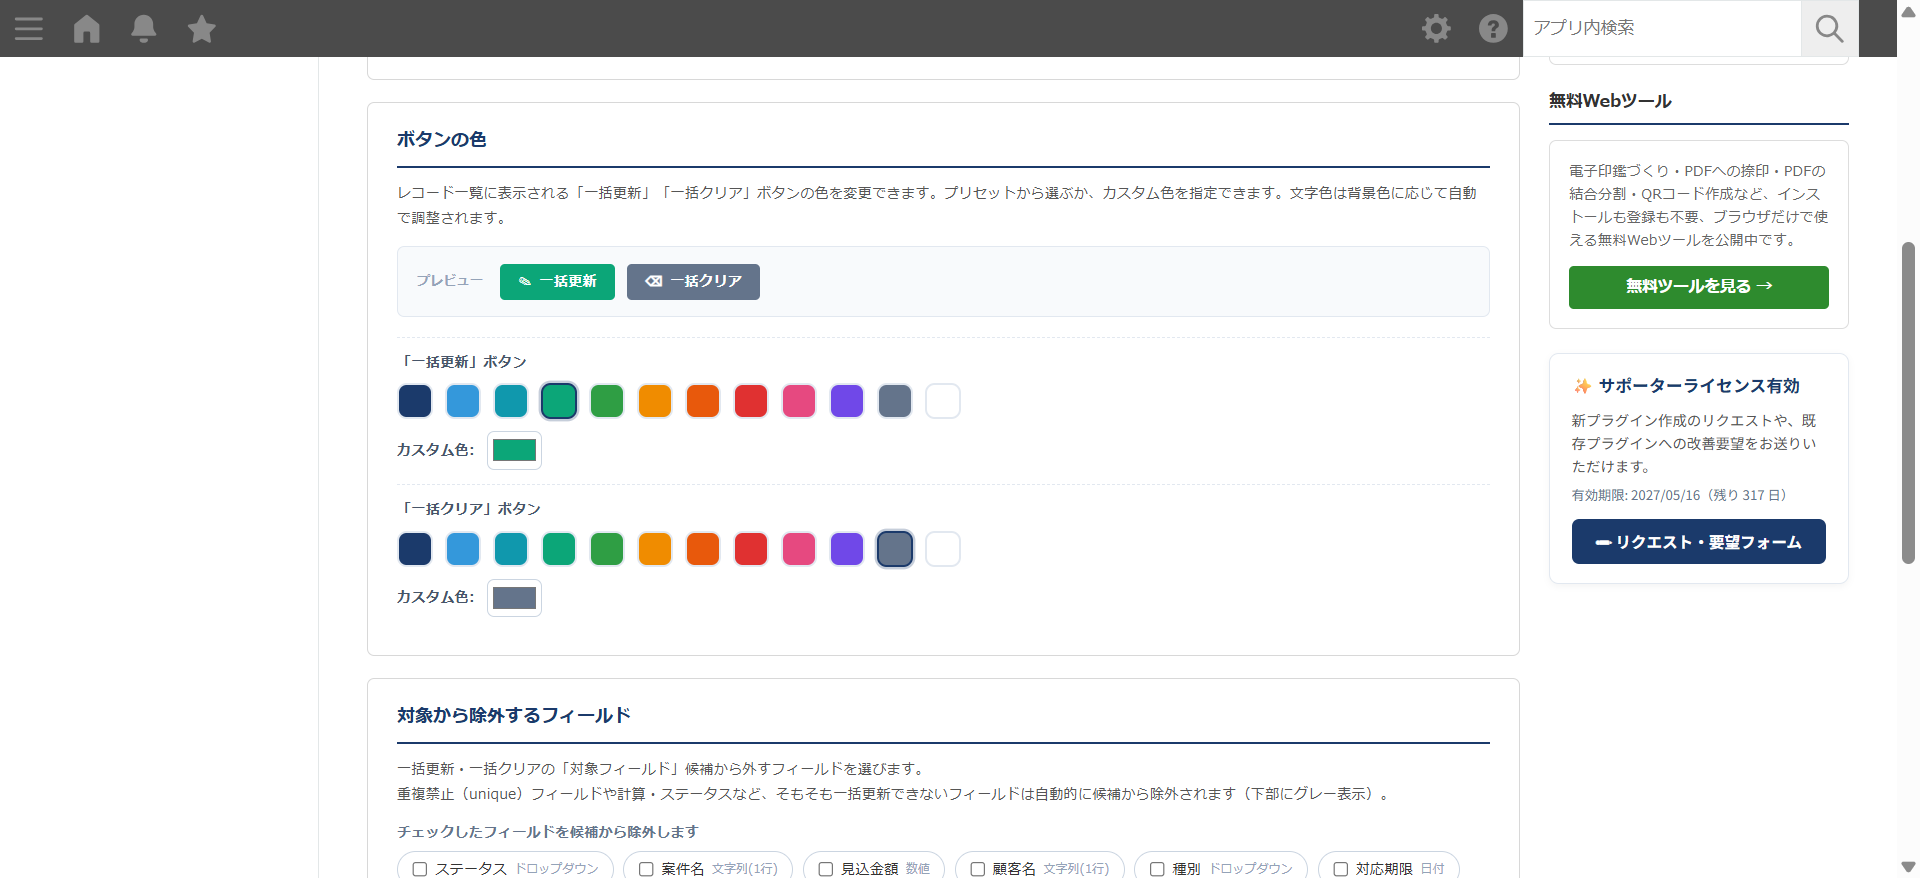Click the 対象から除外するフィールド heading
This screenshot has width=1920, height=878.
513,715
